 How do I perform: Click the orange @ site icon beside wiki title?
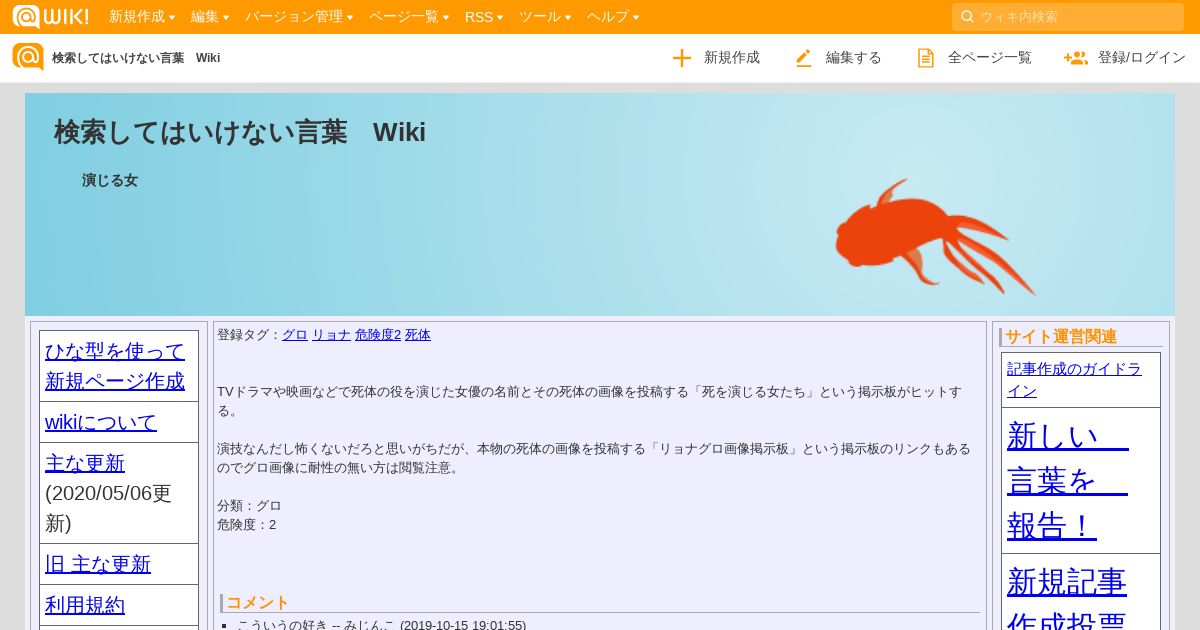point(28,57)
